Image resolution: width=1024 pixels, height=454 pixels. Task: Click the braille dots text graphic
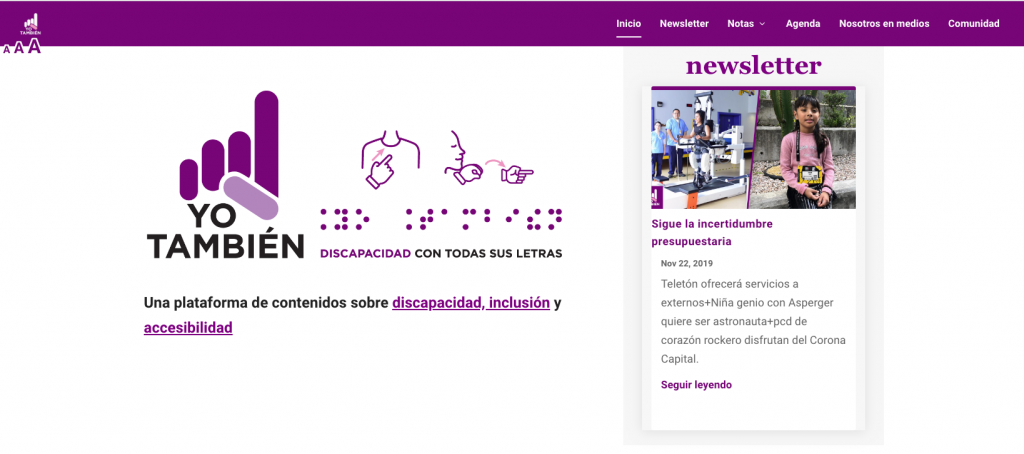coord(440,219)
